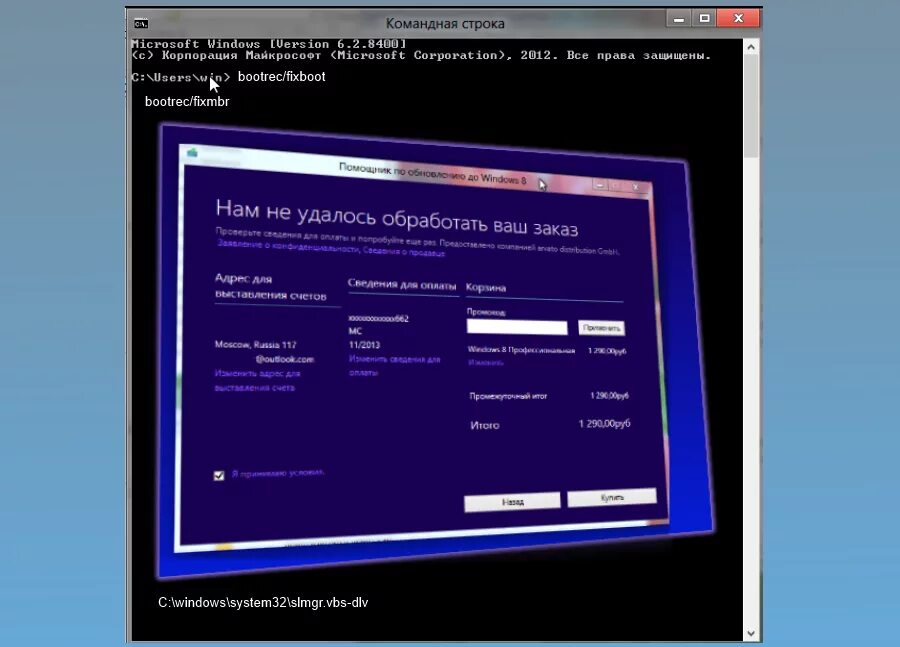The image size is (900, 647).
Task: Minimize the Командная строка window
Action: [x=678, y=19]
